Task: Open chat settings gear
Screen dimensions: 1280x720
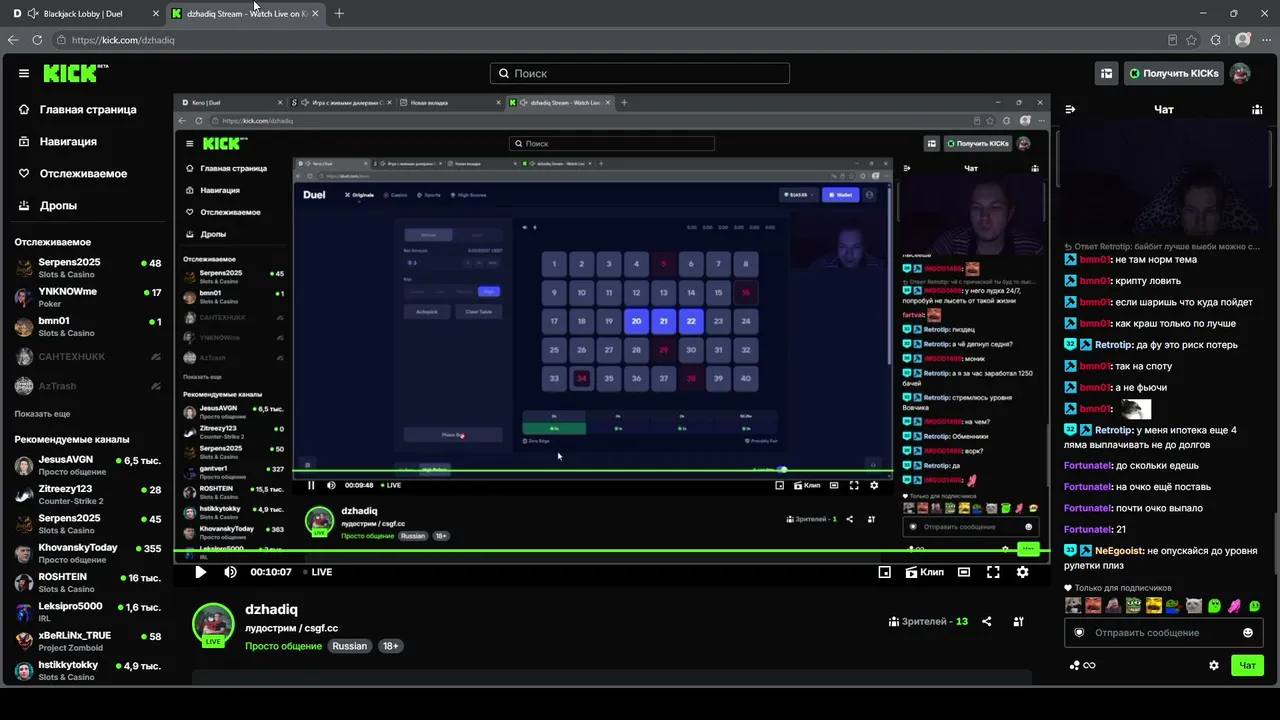Action: [x=1214, y=665]
